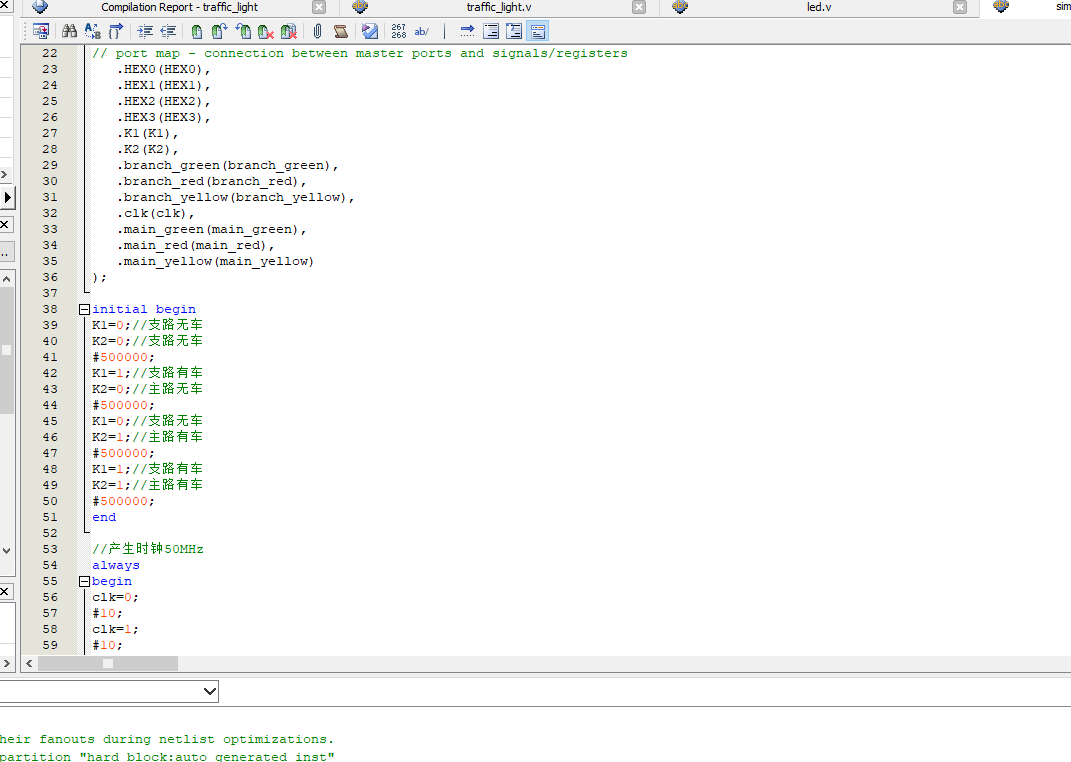The image size is (1071, 762).
Task: Click left panel scroll up arrow
Action: pos(6,279)
